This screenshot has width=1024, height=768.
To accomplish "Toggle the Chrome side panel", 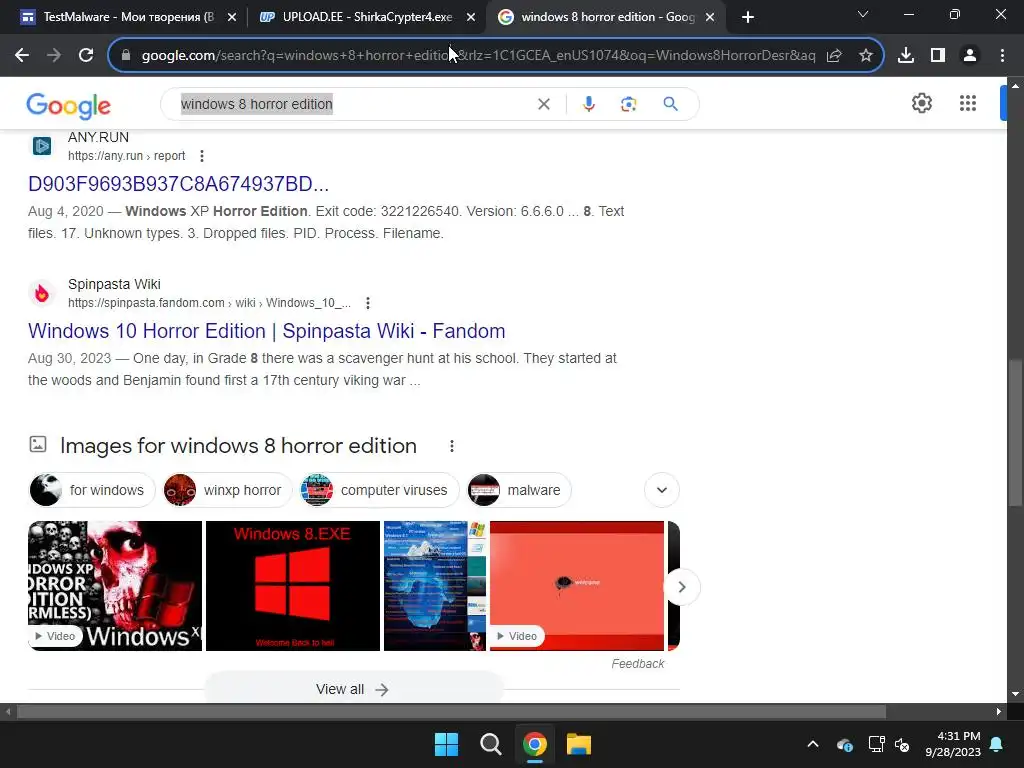I will coord(938,56).
